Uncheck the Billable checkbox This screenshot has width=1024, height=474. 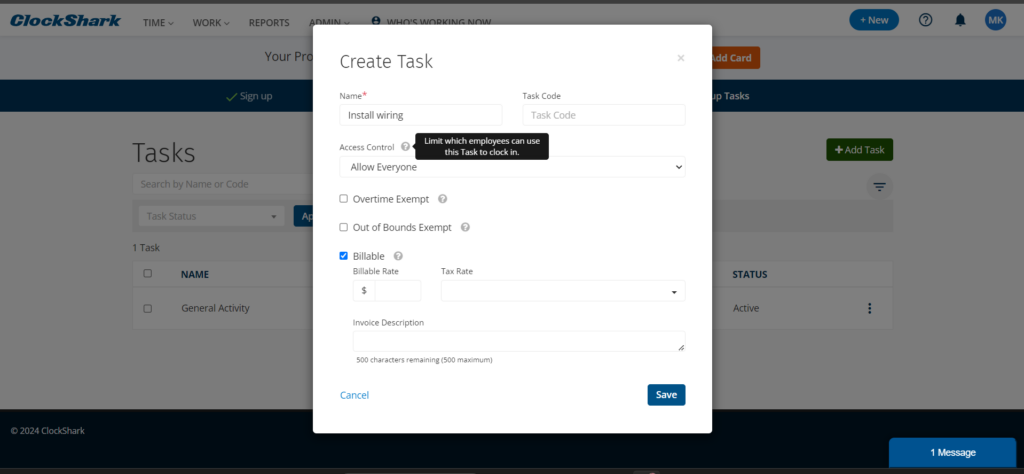click(344, 256)
